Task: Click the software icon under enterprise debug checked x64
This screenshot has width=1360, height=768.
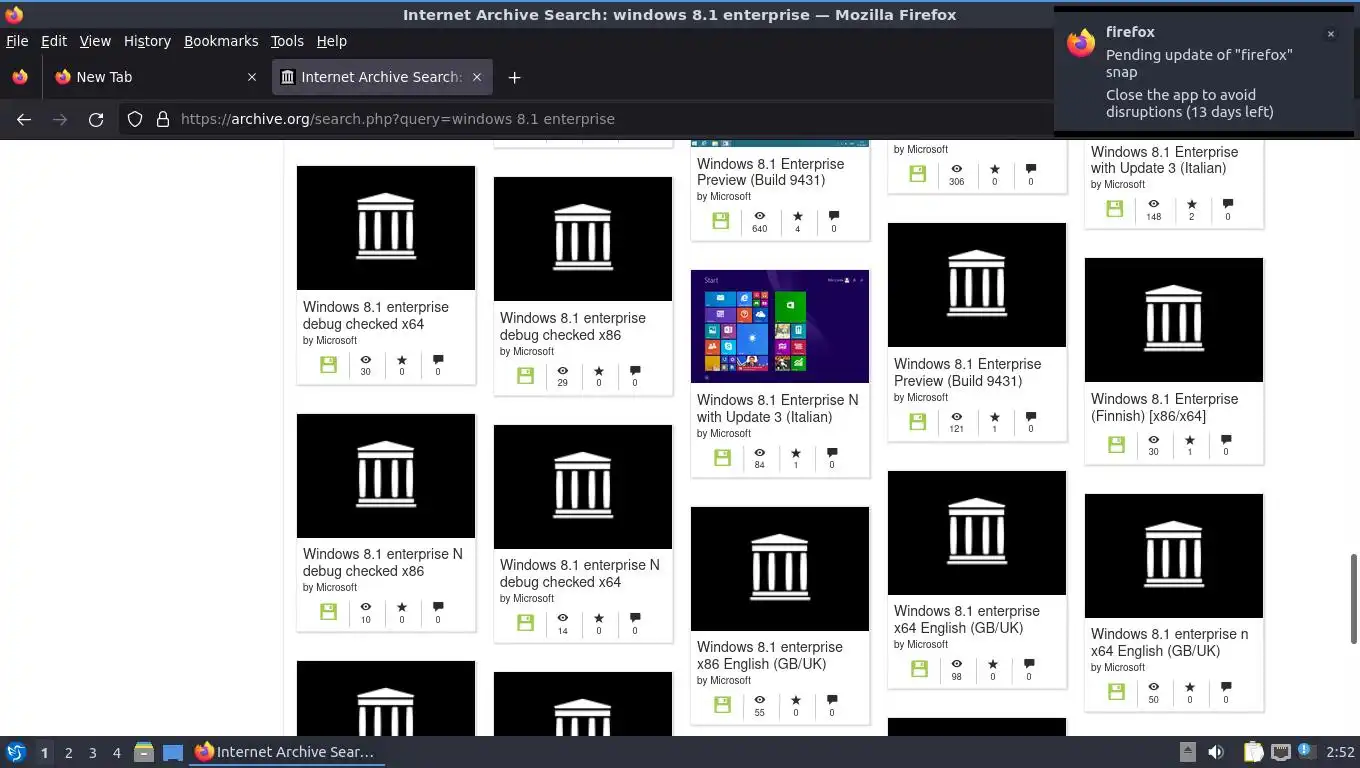Action: click(328, 365)
